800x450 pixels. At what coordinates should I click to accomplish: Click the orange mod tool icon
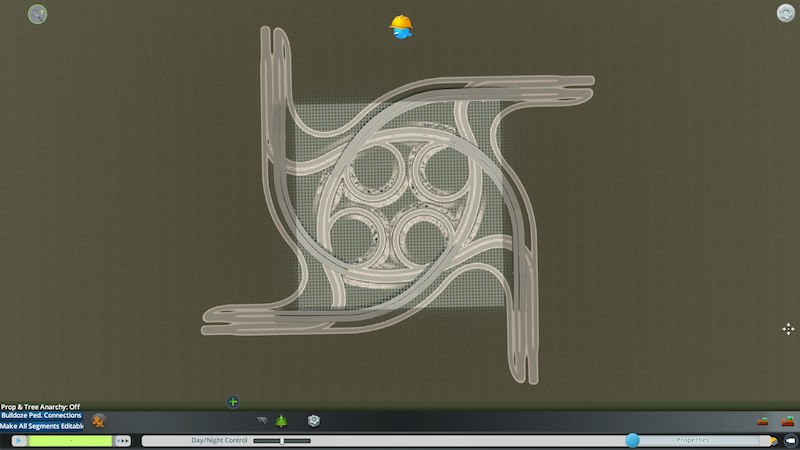point(98,421)
